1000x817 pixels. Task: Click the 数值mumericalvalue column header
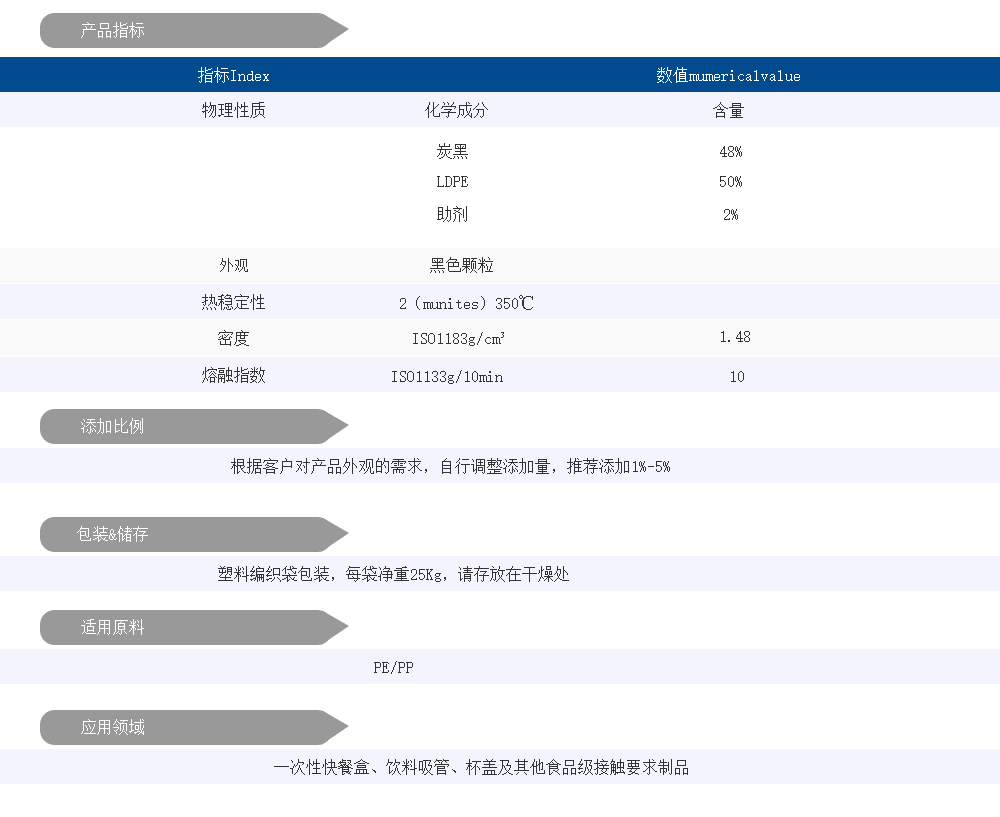click(x=728, y=76)
